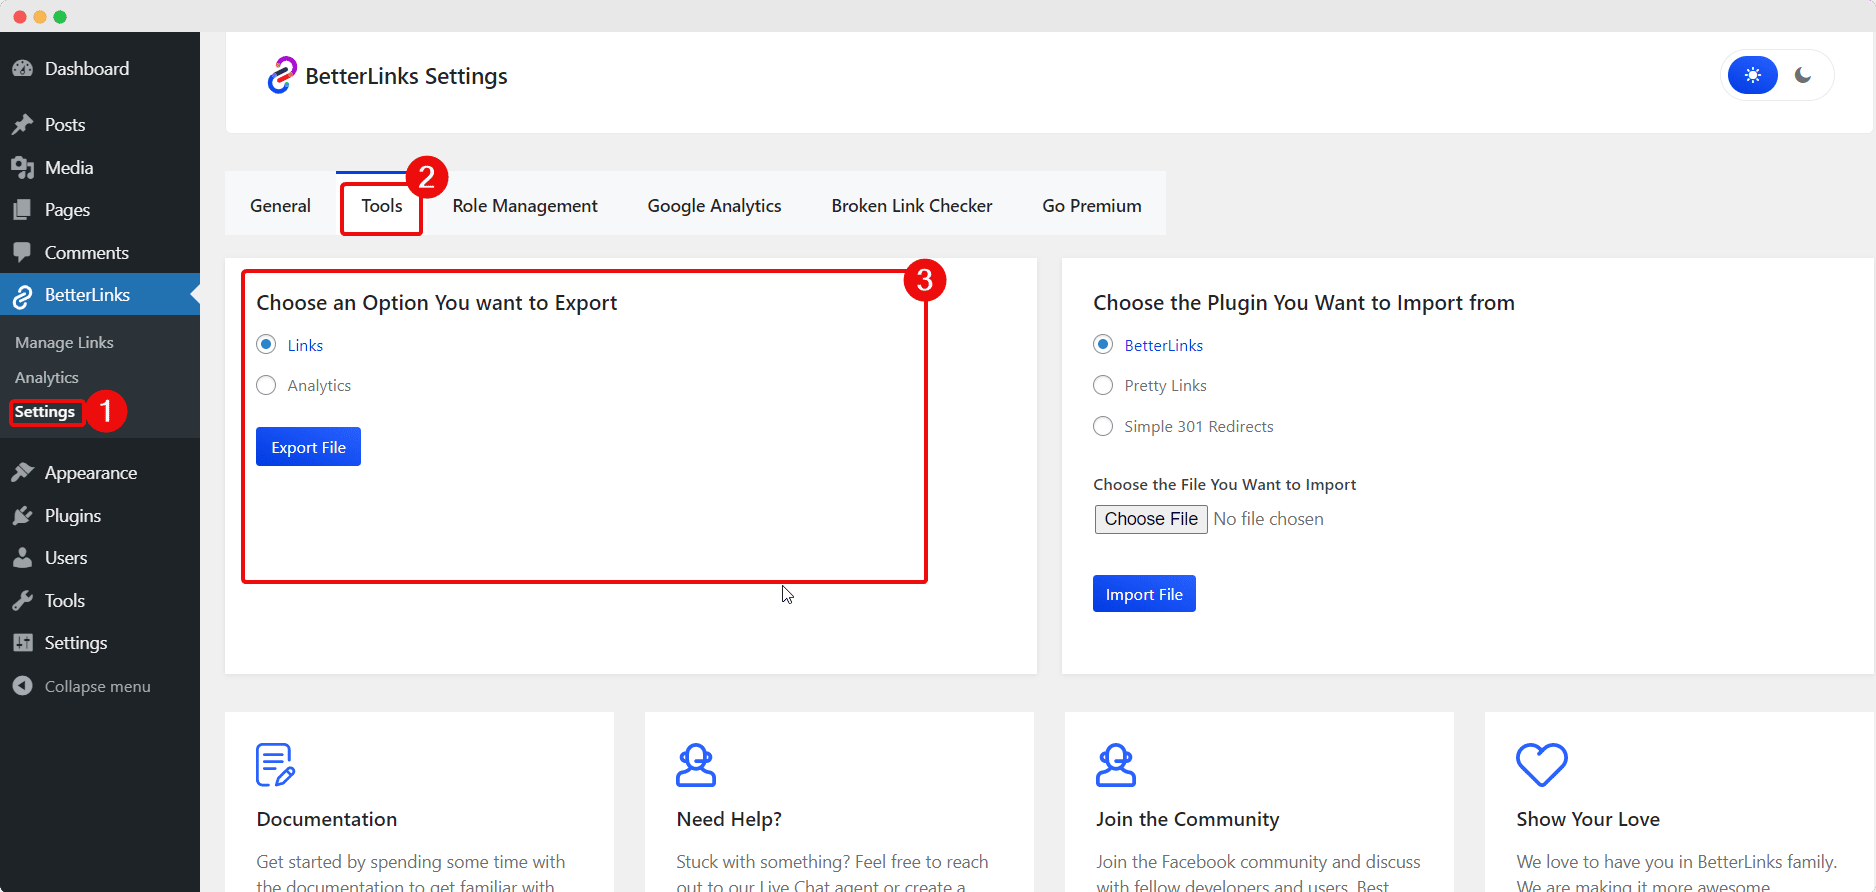1876x892 pixels.
Task: Click the Media library icon
Action: 22,168
